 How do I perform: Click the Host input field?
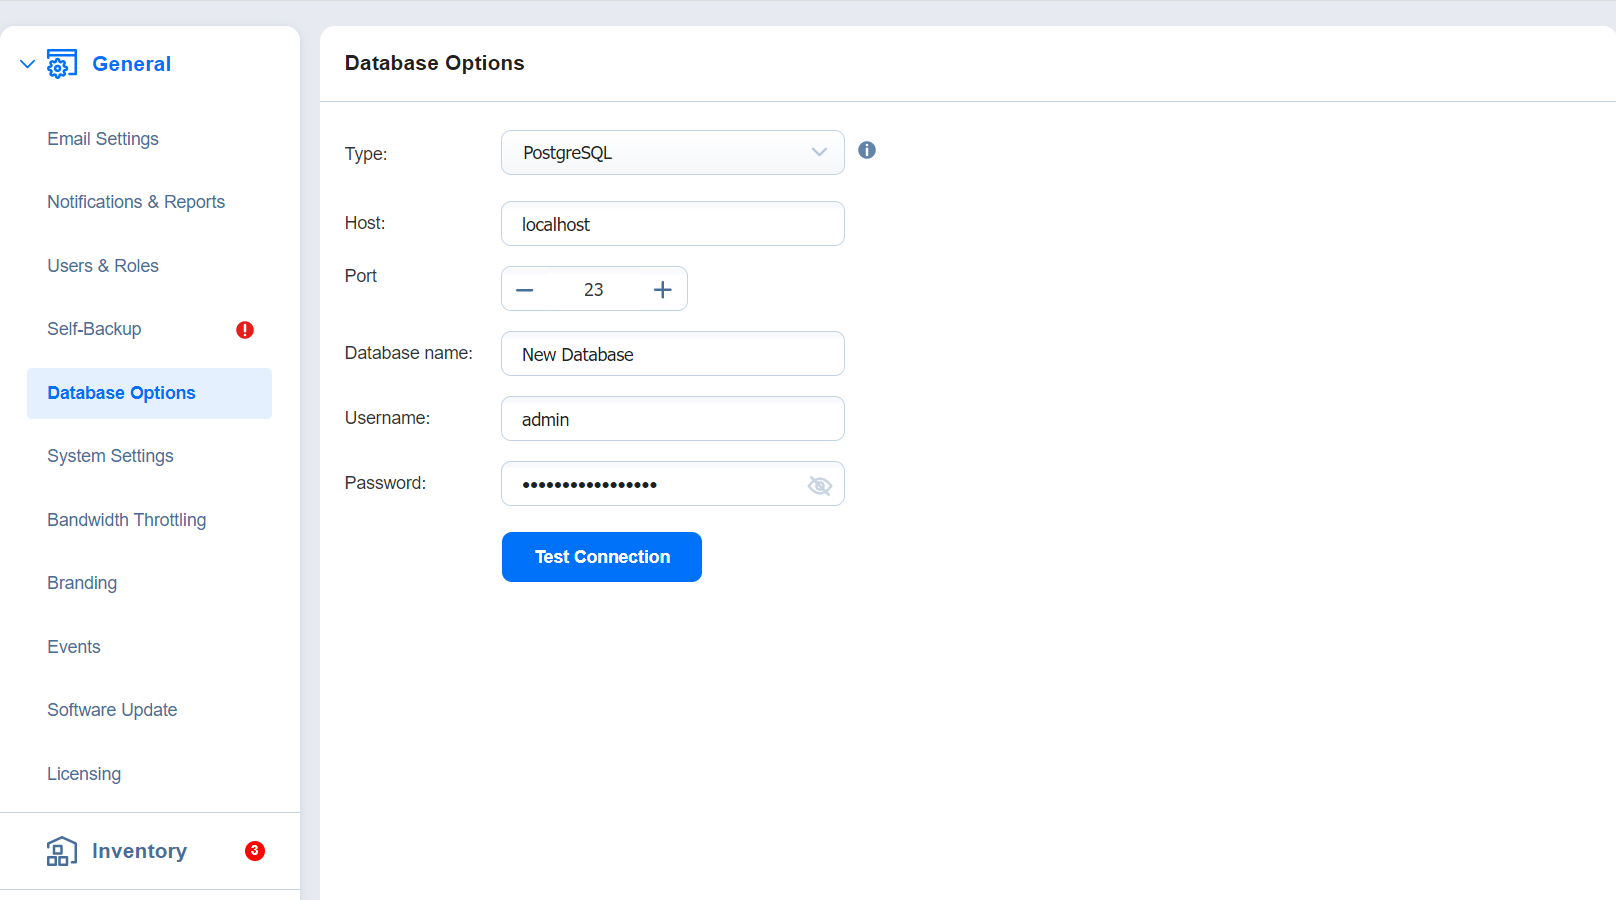click(672, 224)
